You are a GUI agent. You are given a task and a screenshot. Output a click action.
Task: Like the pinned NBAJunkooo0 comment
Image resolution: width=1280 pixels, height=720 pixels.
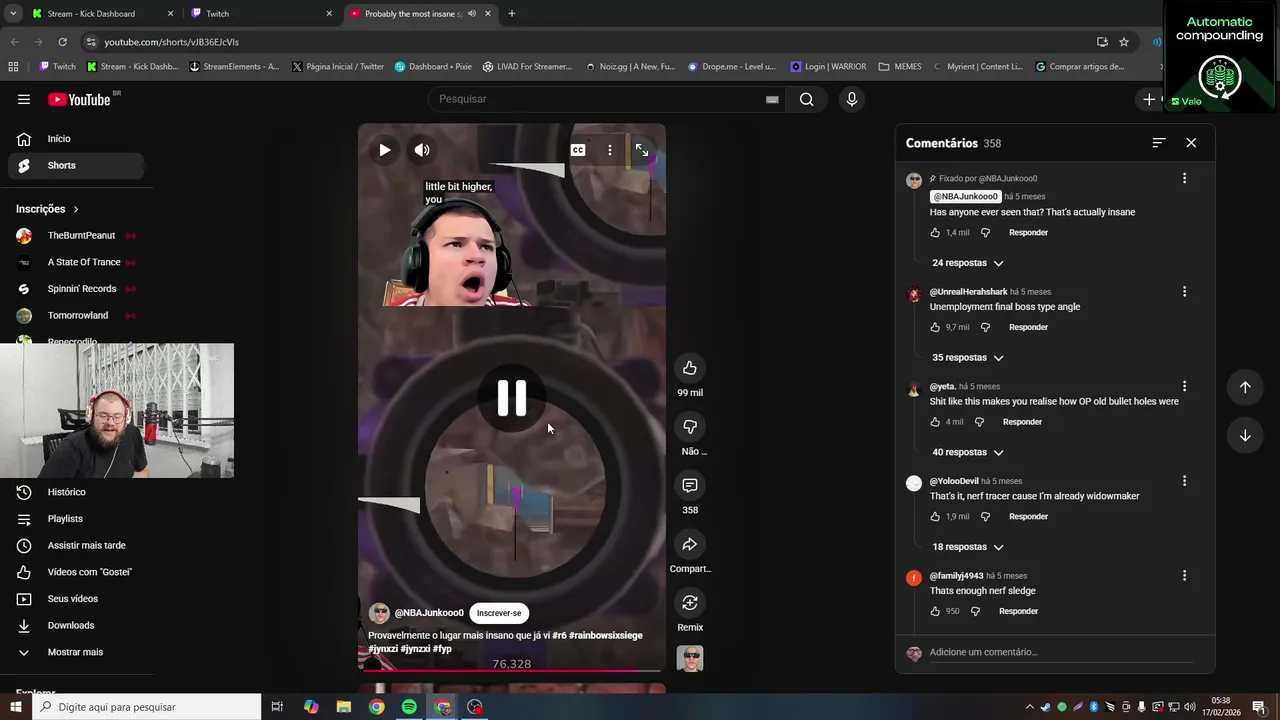pos(935,233)
